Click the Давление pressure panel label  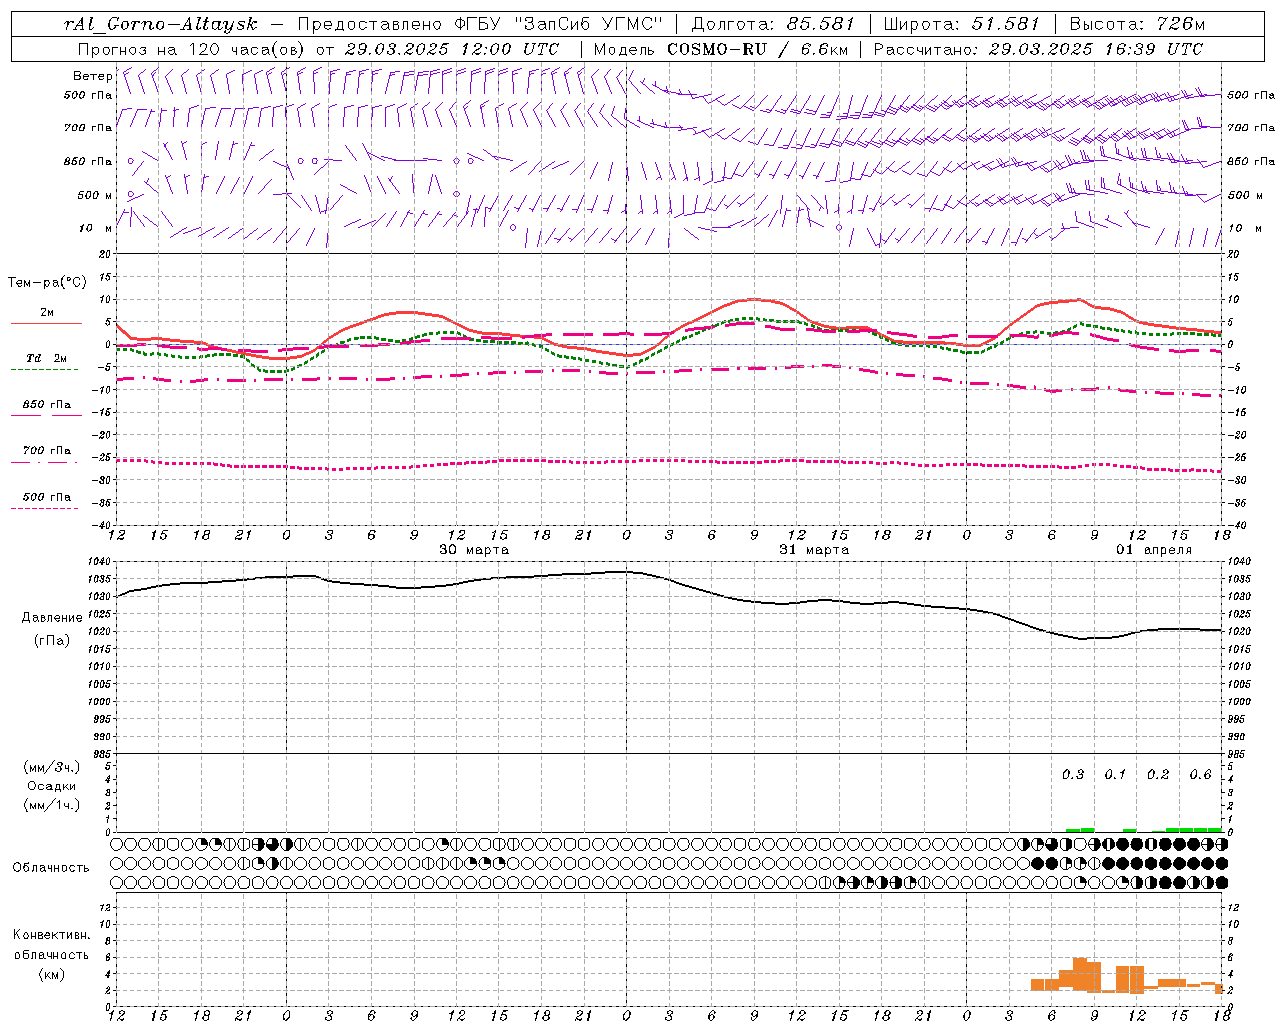52,618
